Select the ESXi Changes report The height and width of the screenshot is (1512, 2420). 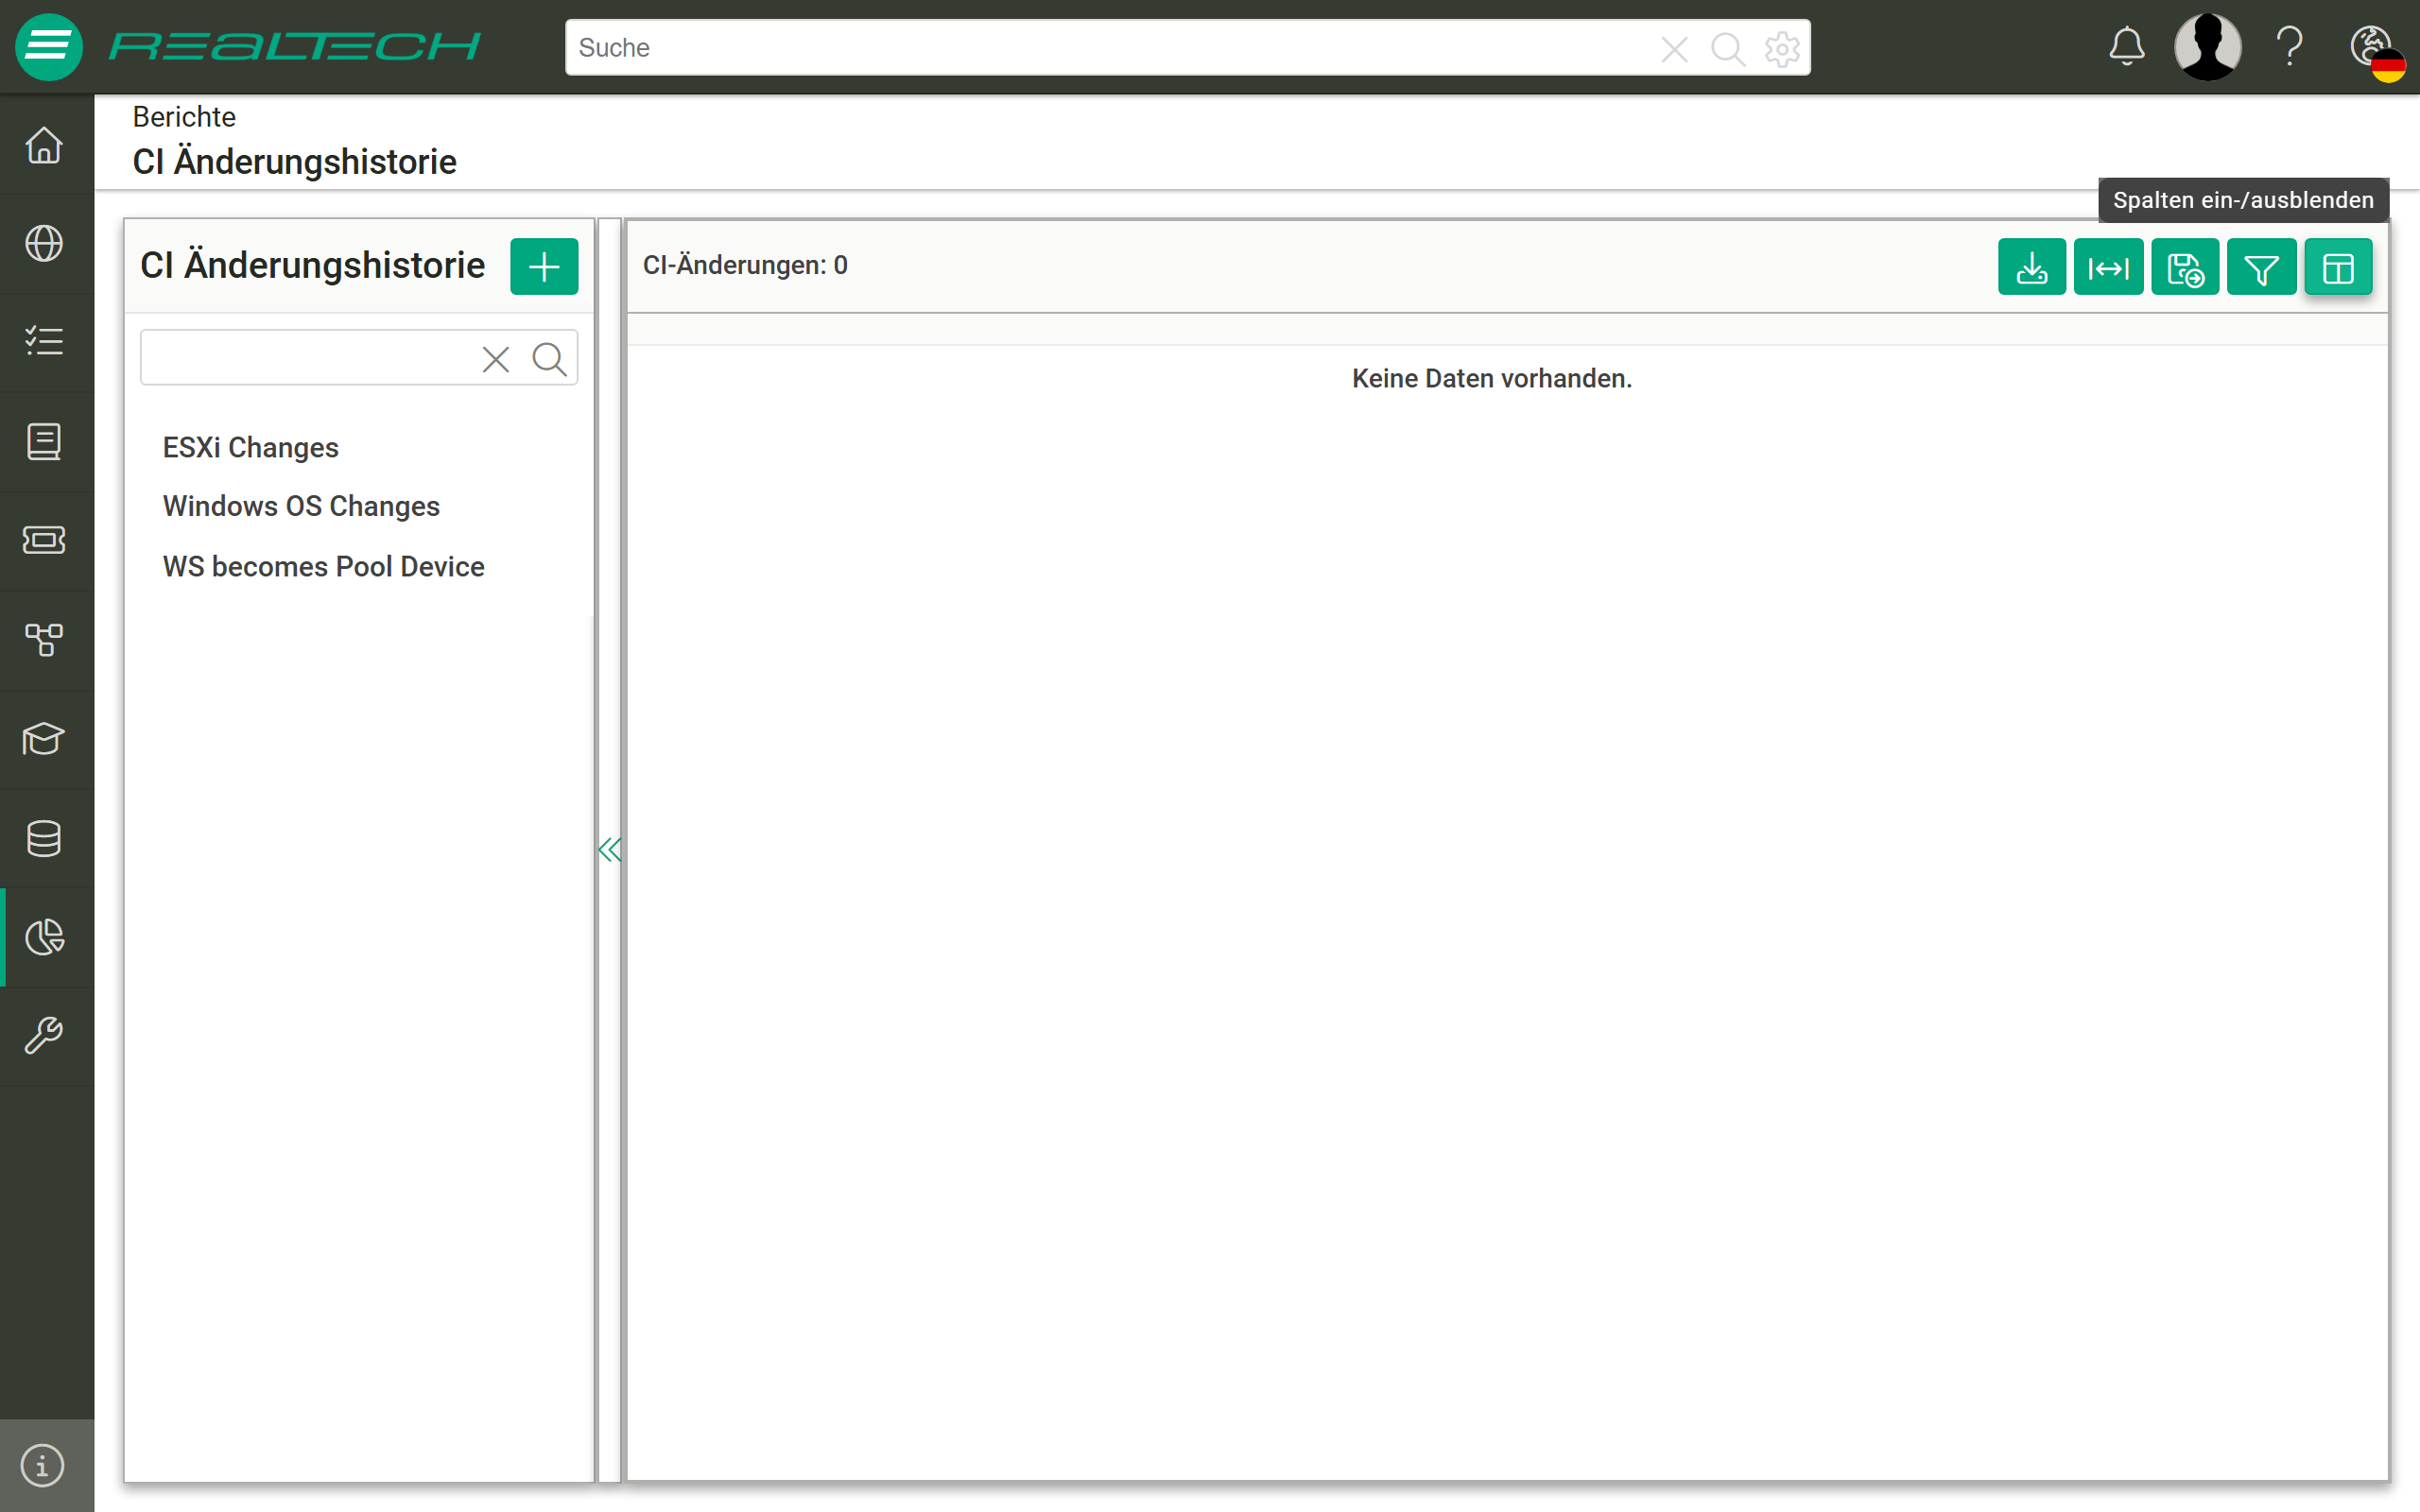tap(251, 447)
